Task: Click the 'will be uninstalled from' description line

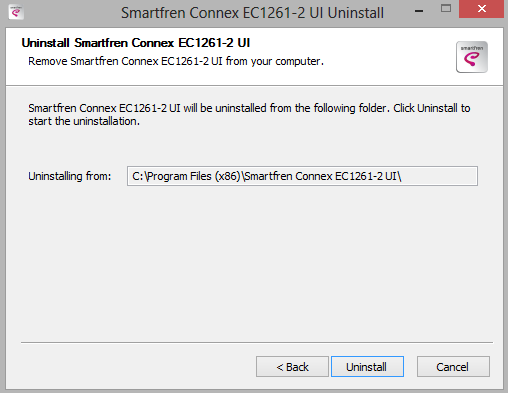Action: click(238, 108)
